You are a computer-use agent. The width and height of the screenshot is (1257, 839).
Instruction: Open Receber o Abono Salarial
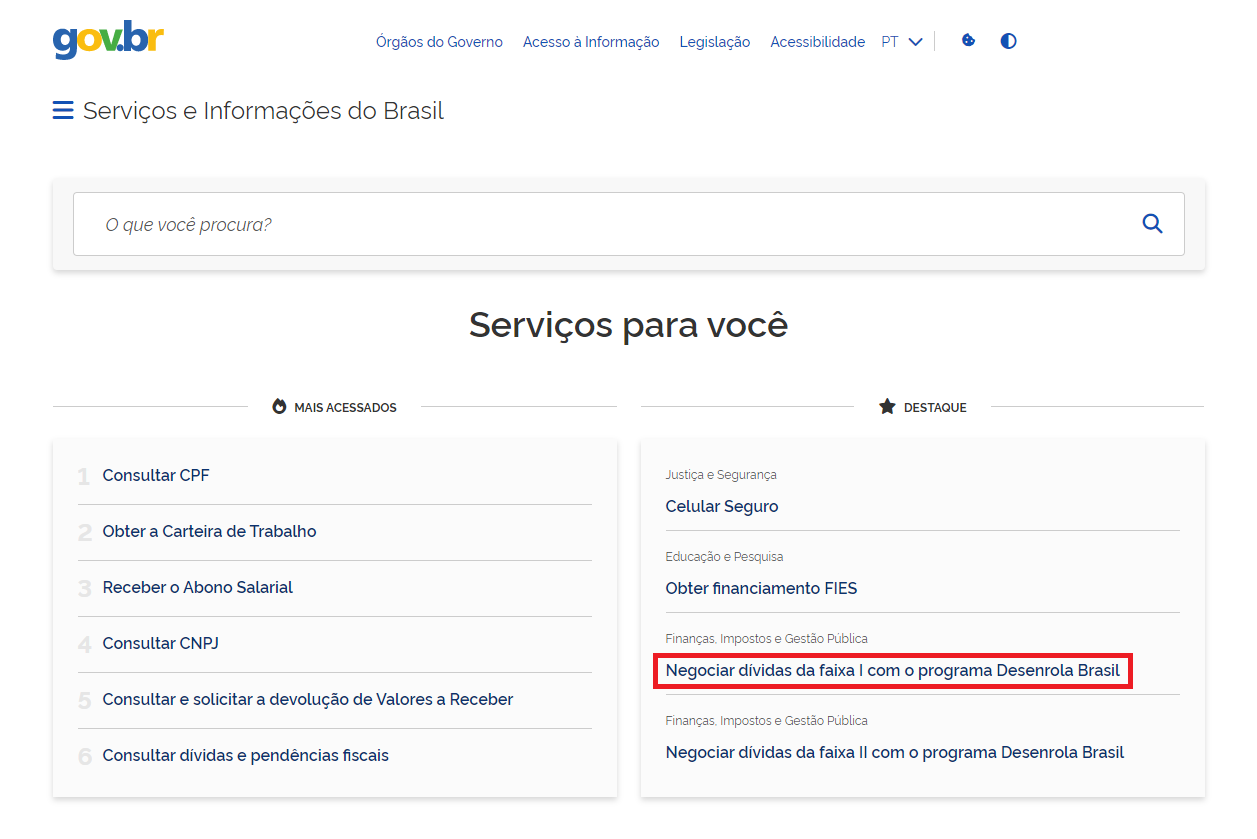[x=197, y=588]
